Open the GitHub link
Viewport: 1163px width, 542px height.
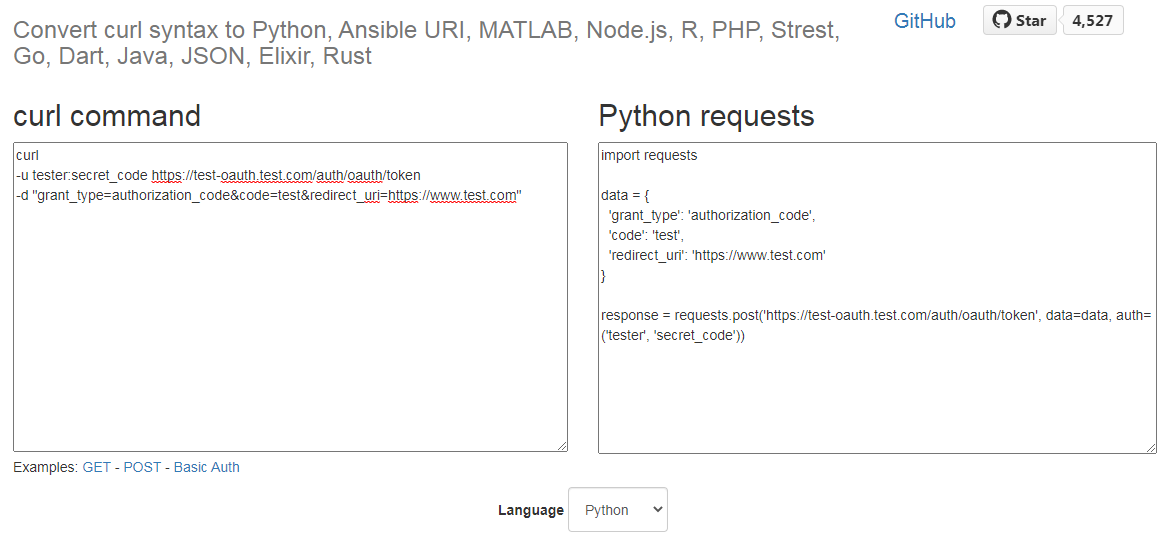(x=925, y=21)
